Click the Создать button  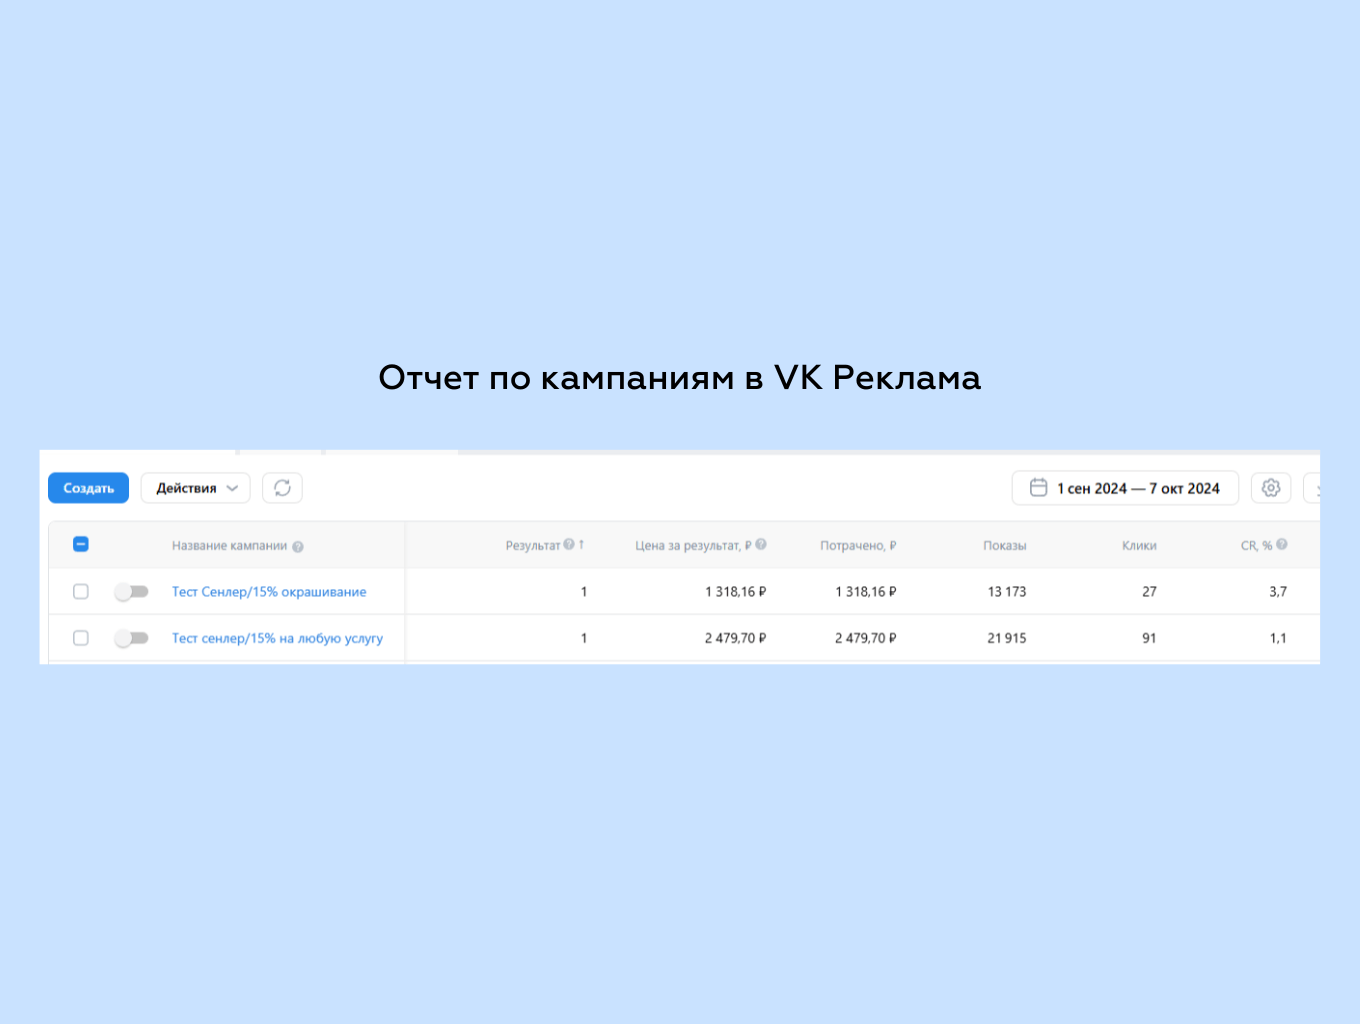point(88,488)
